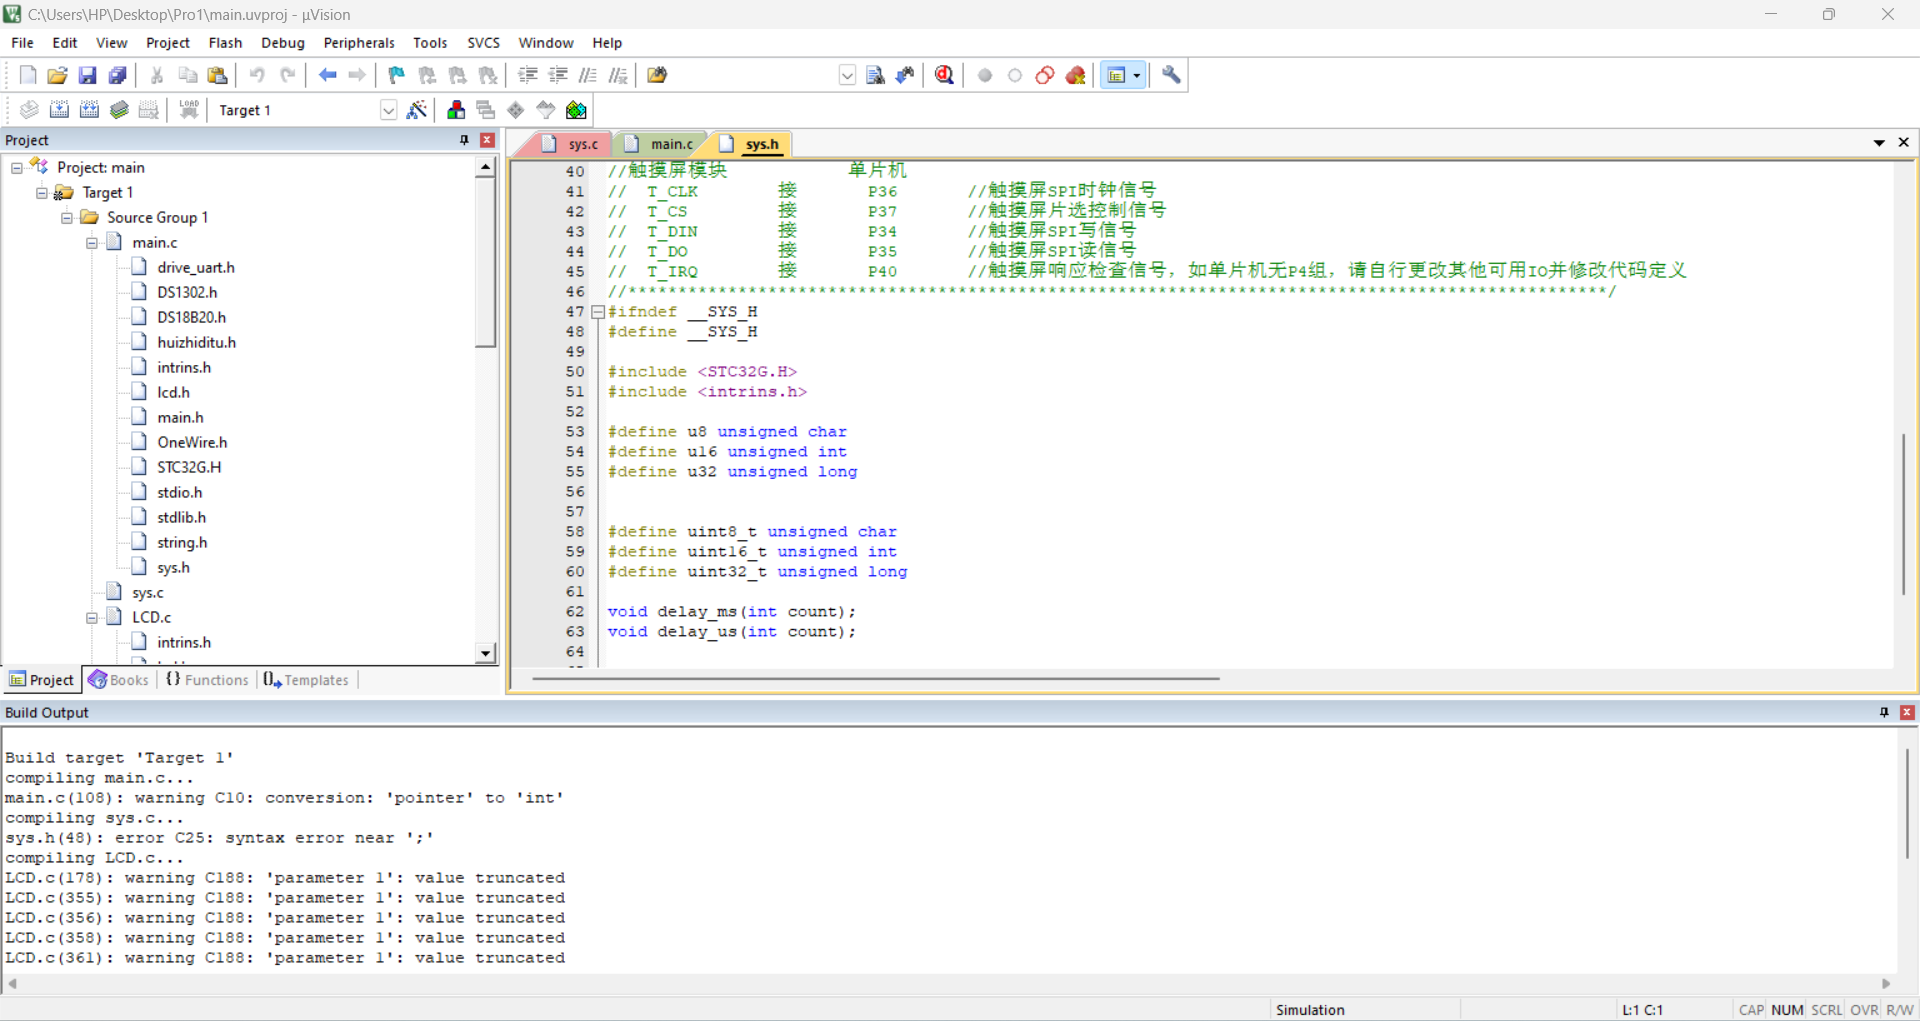
Task: Open window layout dropdown arrow
Action: pos(1137,75)
